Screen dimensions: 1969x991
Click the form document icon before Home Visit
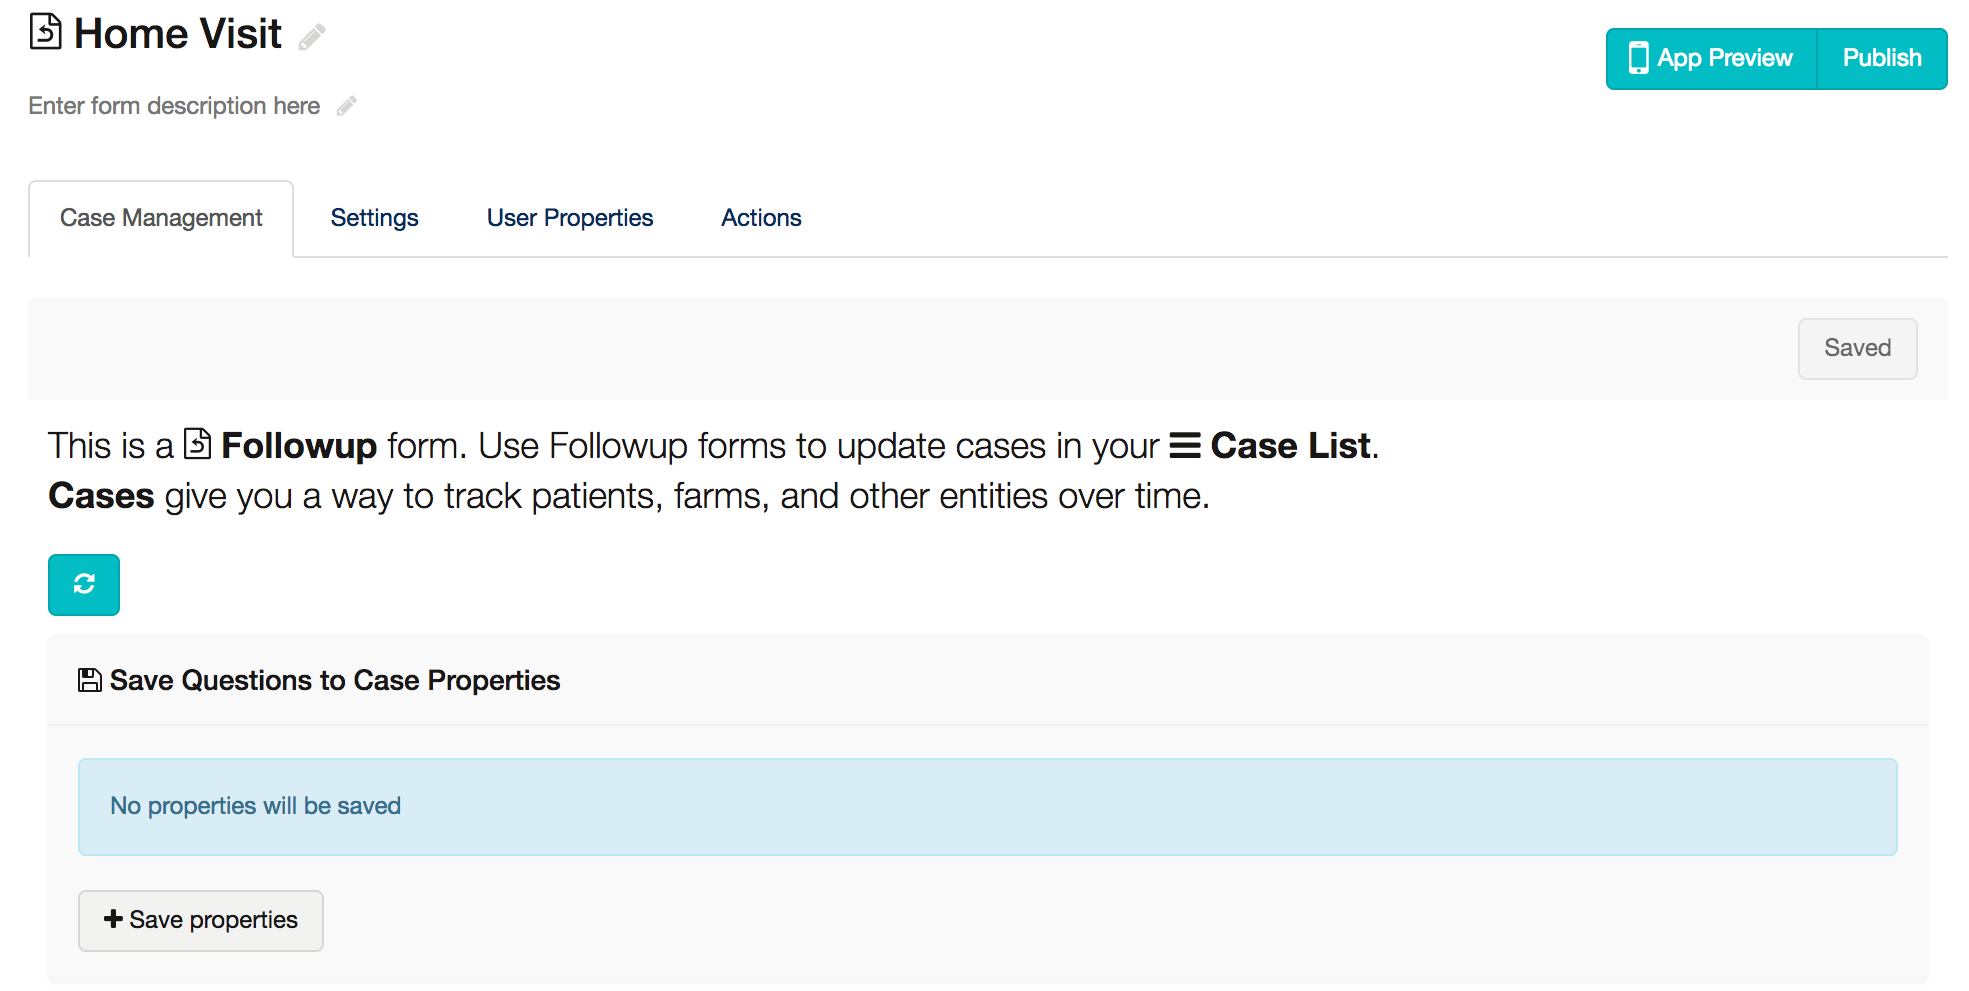coord(45,32)
